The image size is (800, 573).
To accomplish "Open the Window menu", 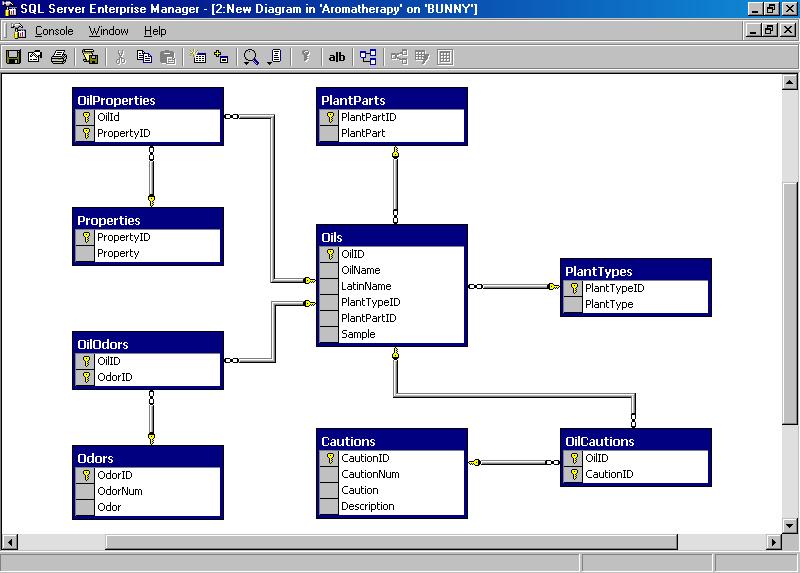I will click(x=108, y=31).
